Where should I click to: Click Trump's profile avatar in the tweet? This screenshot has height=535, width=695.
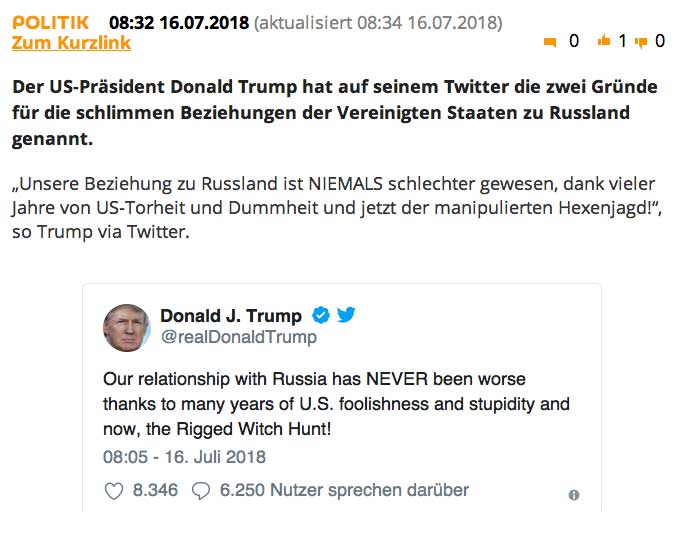(127, 327)
